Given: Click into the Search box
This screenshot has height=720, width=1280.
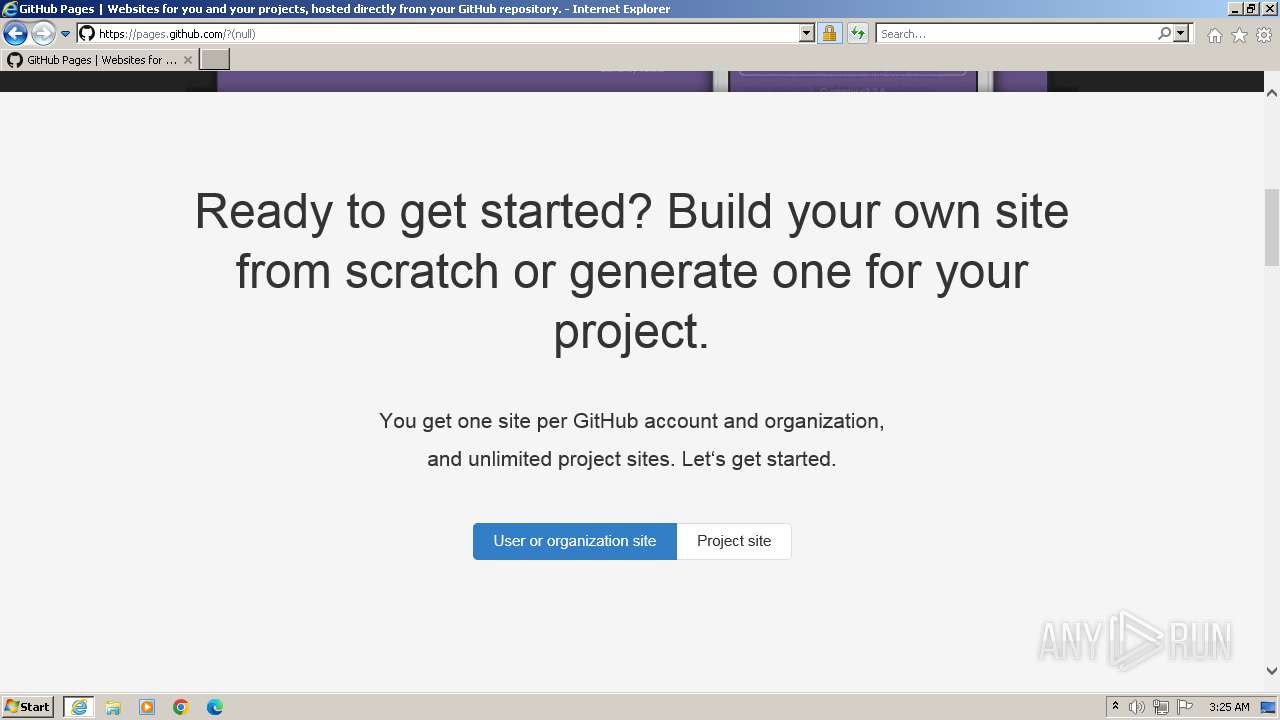Looking at the screenshot, I should click(x=1016, y=33).
